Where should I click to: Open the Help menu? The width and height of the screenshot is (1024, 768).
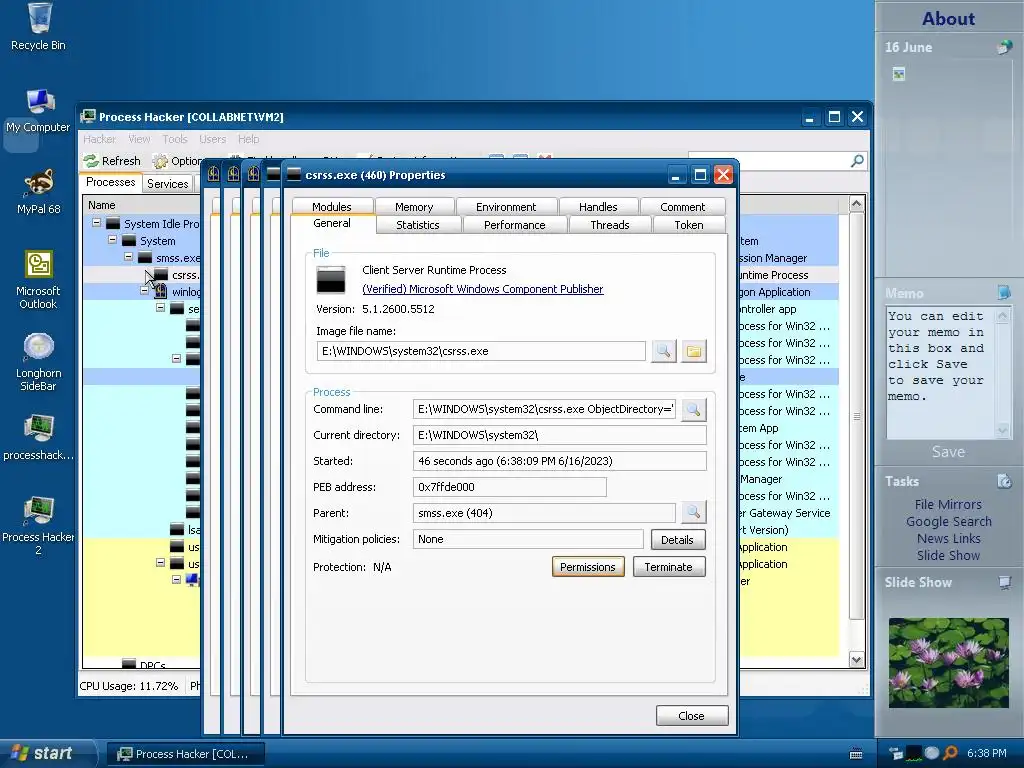coord(248,139)
